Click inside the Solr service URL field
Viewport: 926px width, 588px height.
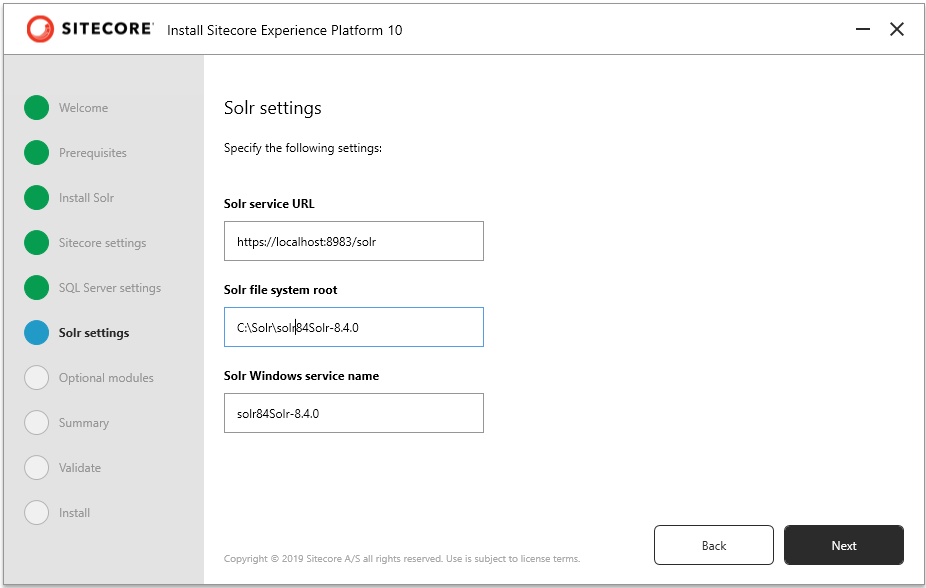pos(353,241)
